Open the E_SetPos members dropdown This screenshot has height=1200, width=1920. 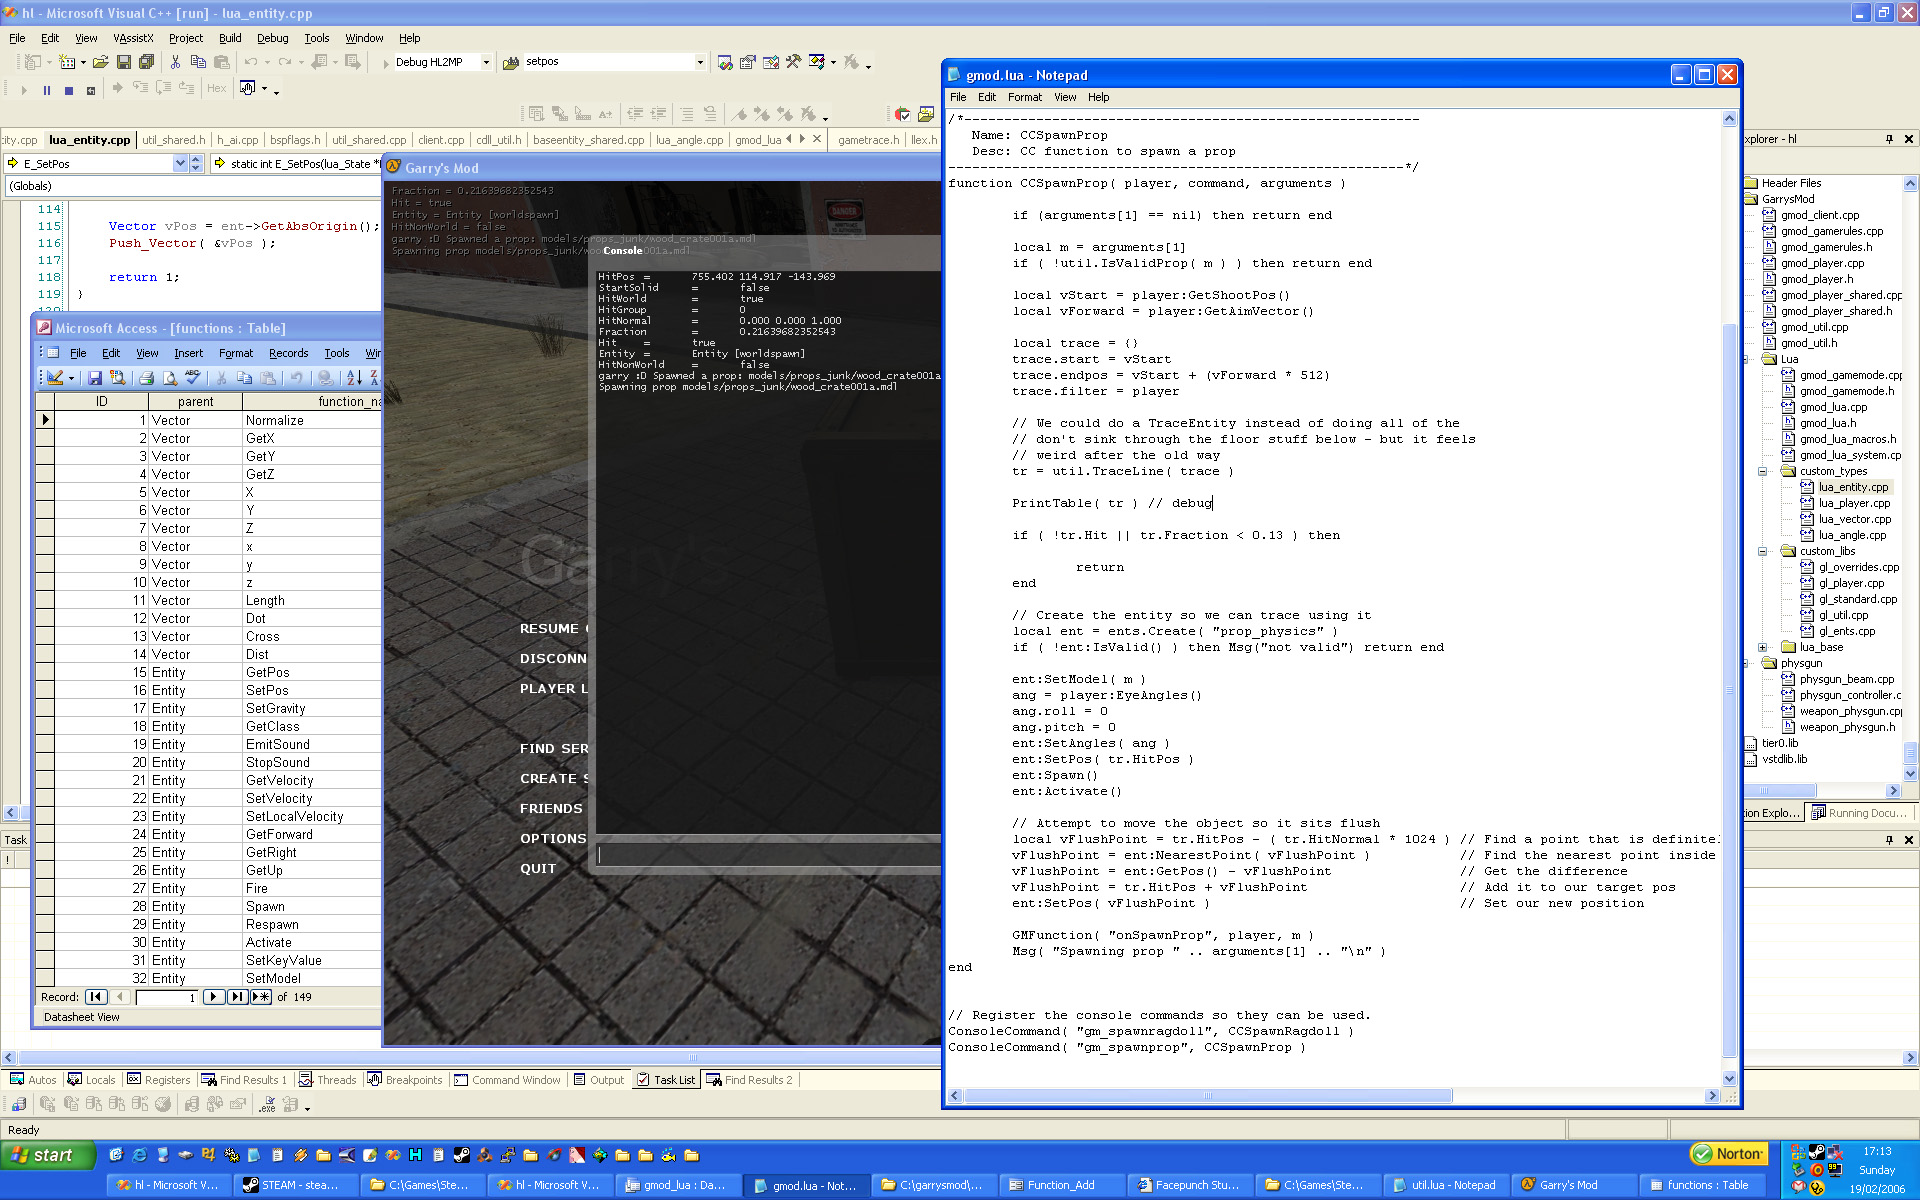181,163
